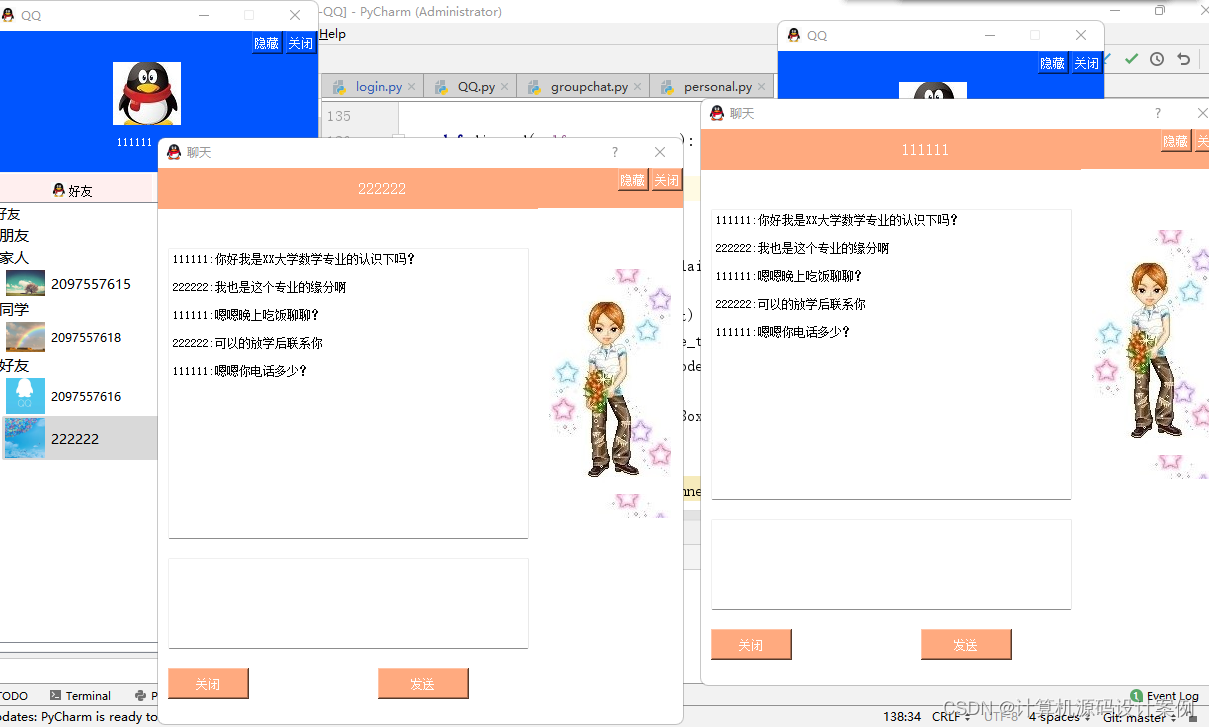Click help question mark in 222222 chat
1209x727 pixels.
click(615, 152)
